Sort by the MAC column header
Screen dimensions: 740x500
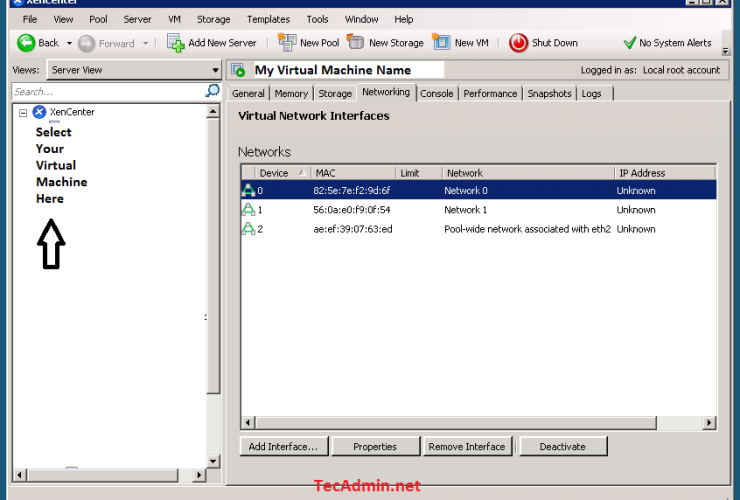(x=353, y=173)
